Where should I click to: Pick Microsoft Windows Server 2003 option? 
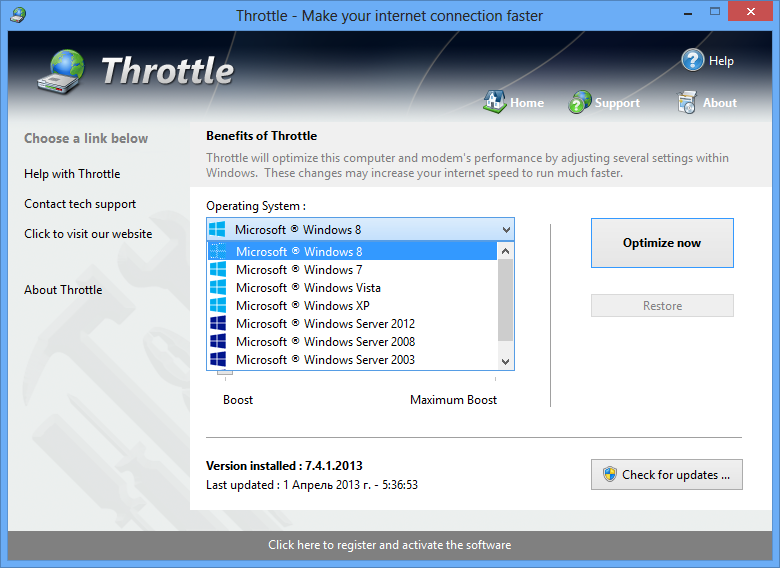(352, 359)
